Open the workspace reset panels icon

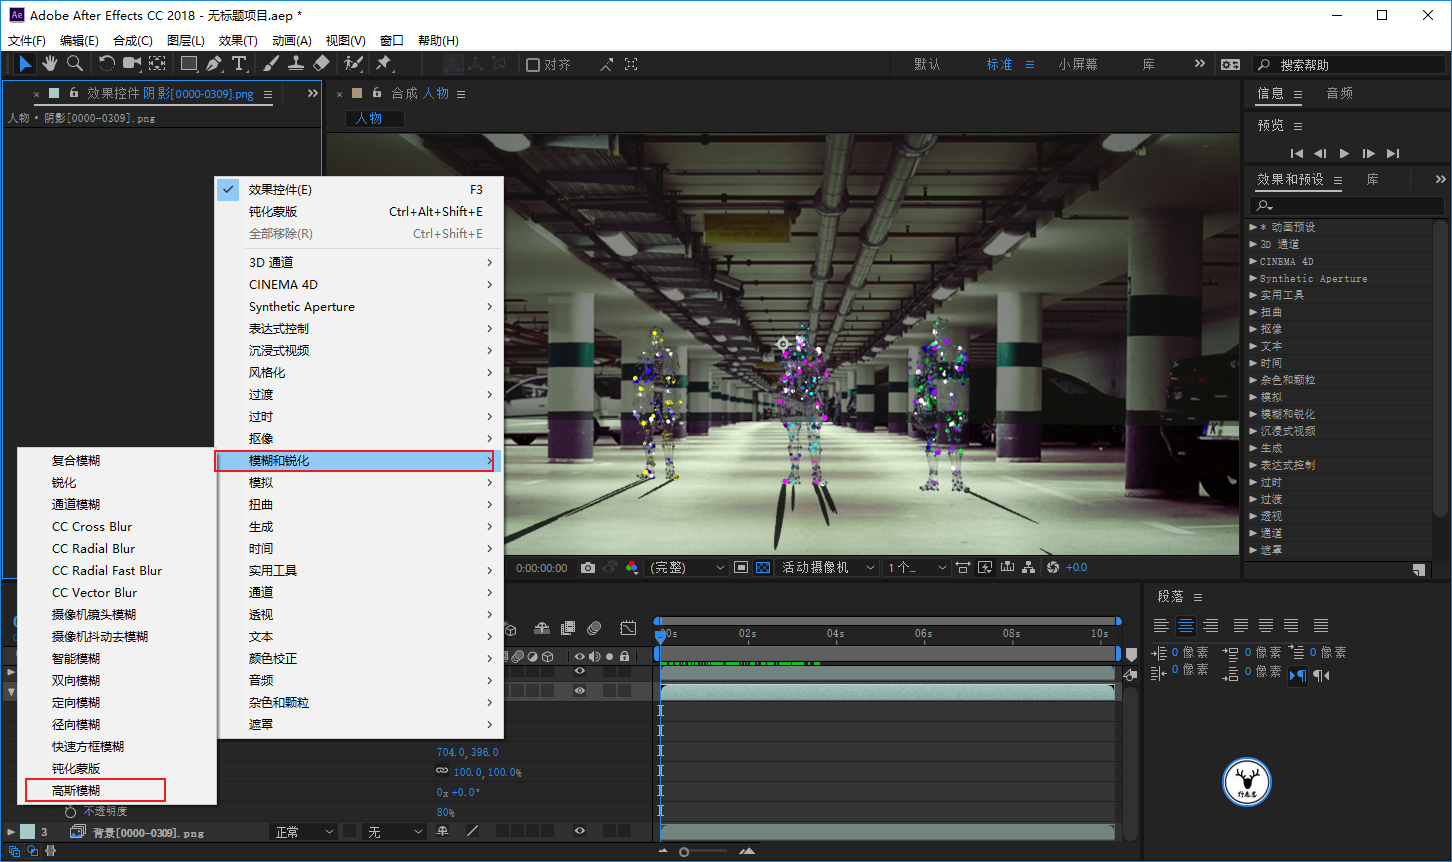(1230, 64)
